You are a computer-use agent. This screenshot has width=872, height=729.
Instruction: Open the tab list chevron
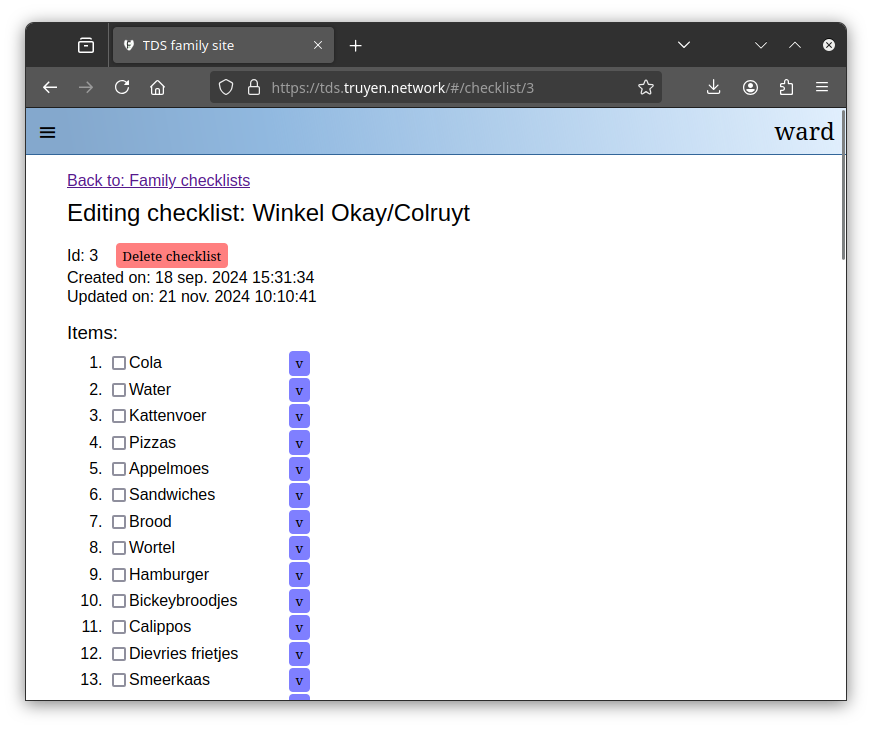tap(684, 45)
